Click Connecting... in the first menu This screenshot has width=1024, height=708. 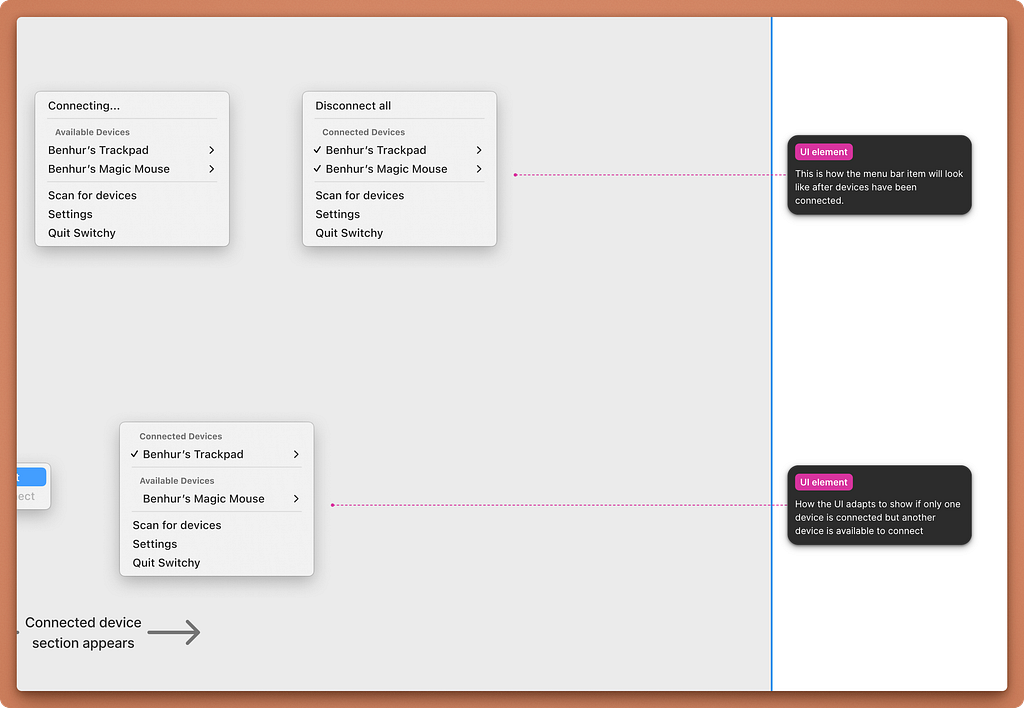(84, 106)
